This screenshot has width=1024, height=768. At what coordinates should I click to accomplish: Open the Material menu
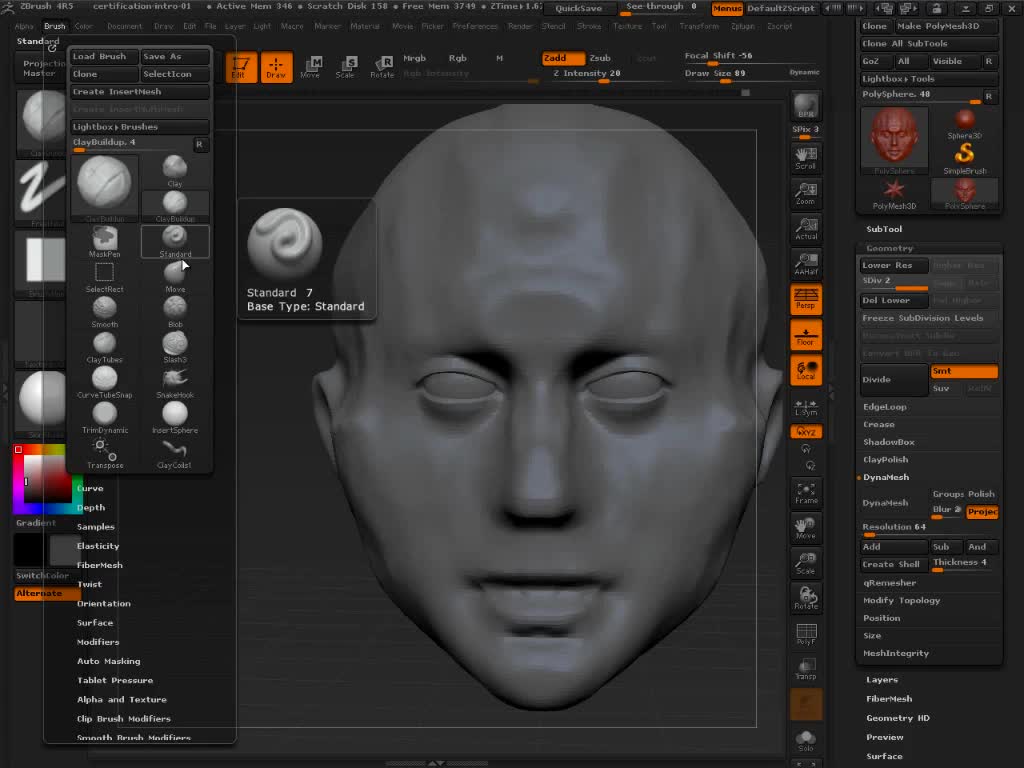tap(365, 26)
